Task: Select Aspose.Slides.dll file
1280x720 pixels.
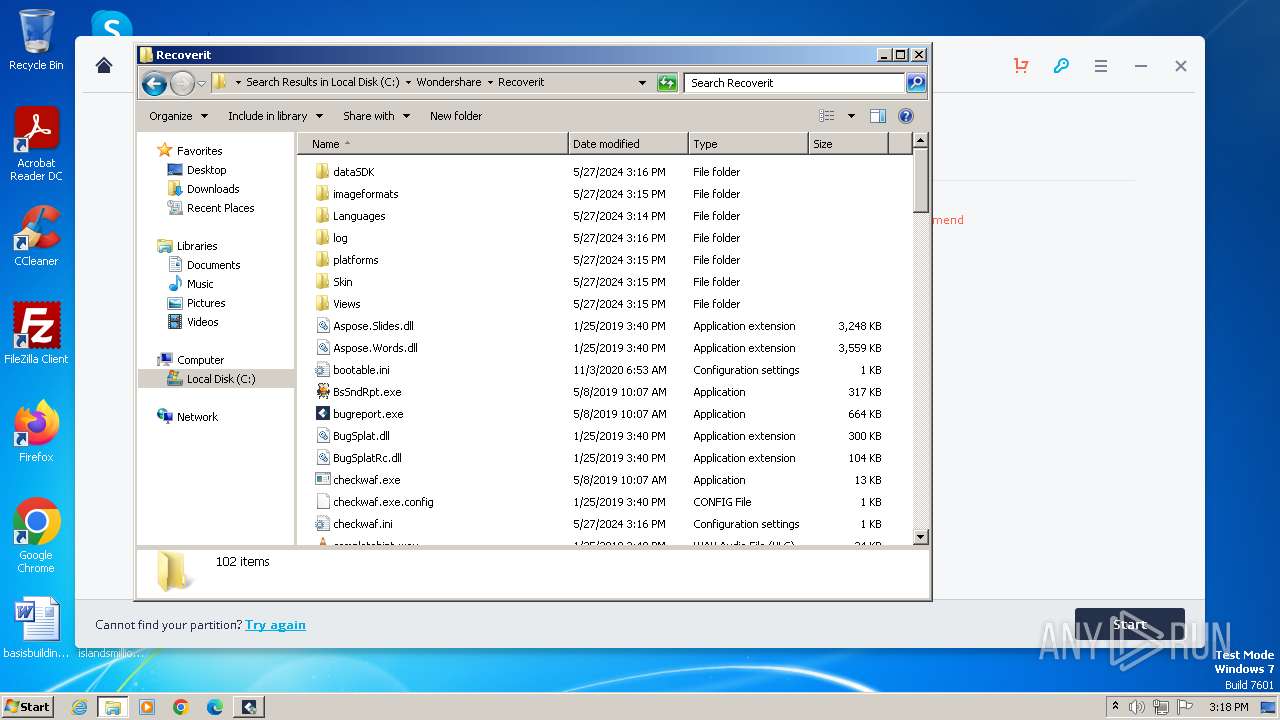Action: pos(373,326)
